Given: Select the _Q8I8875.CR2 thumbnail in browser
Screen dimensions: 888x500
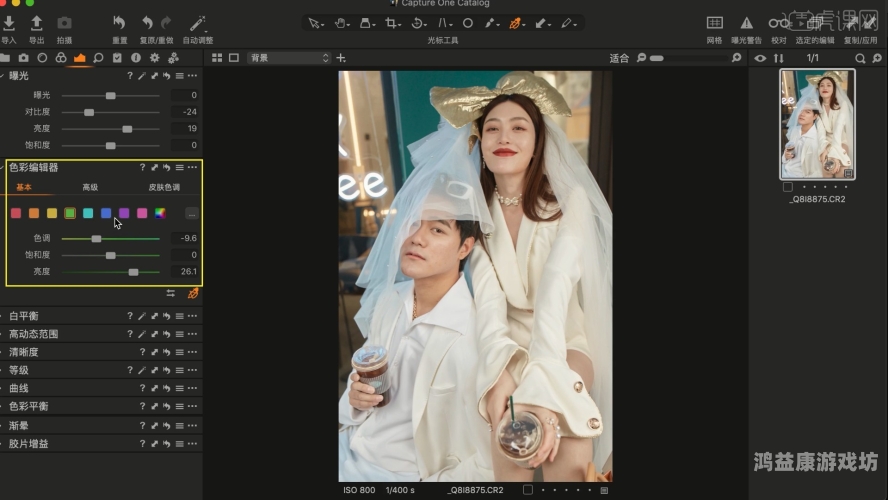Looking at the screenshot, I should 817,124.
